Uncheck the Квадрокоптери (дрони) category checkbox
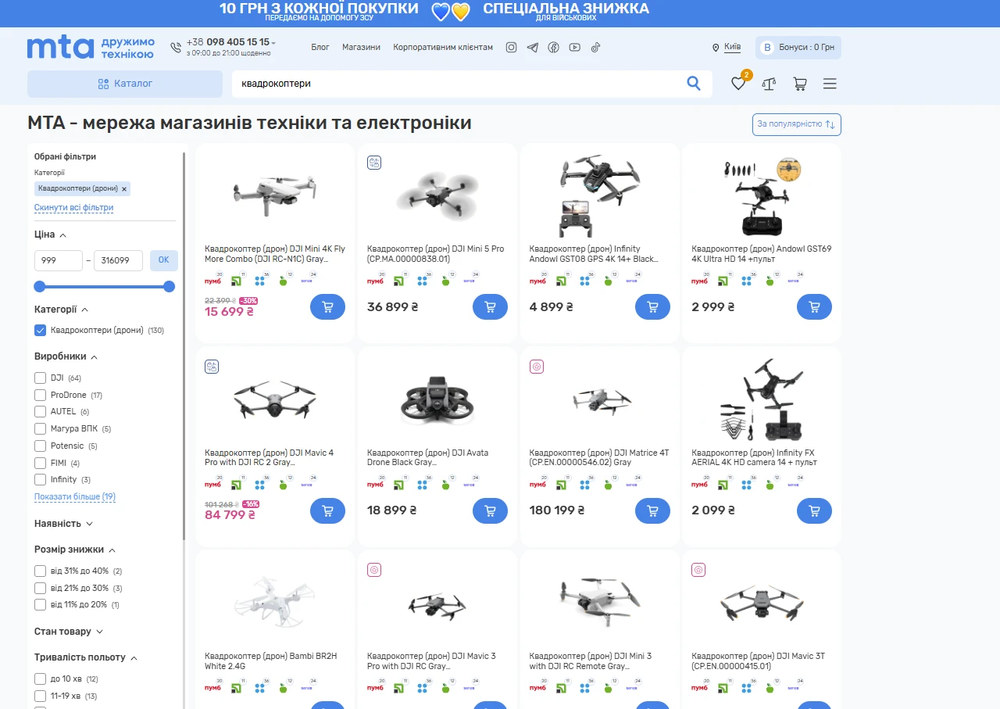 40,330
